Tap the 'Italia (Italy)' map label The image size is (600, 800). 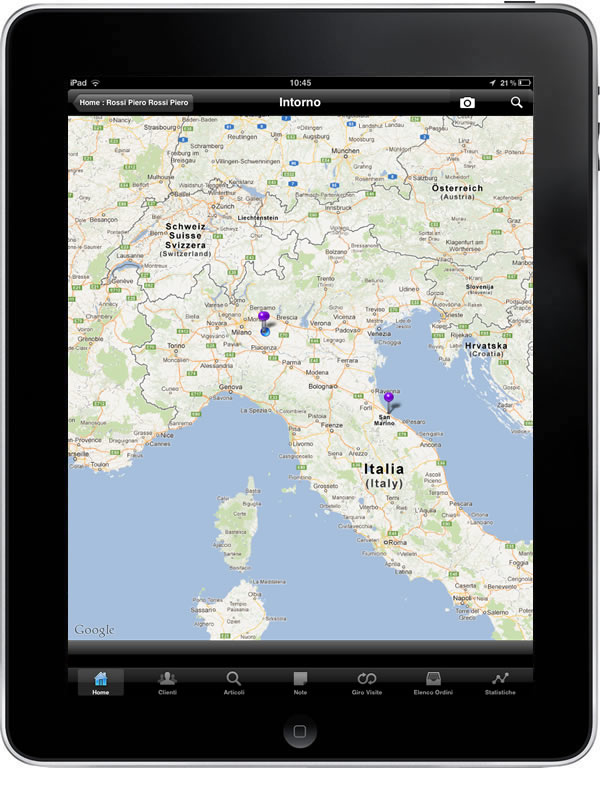[x=384, y=476]
